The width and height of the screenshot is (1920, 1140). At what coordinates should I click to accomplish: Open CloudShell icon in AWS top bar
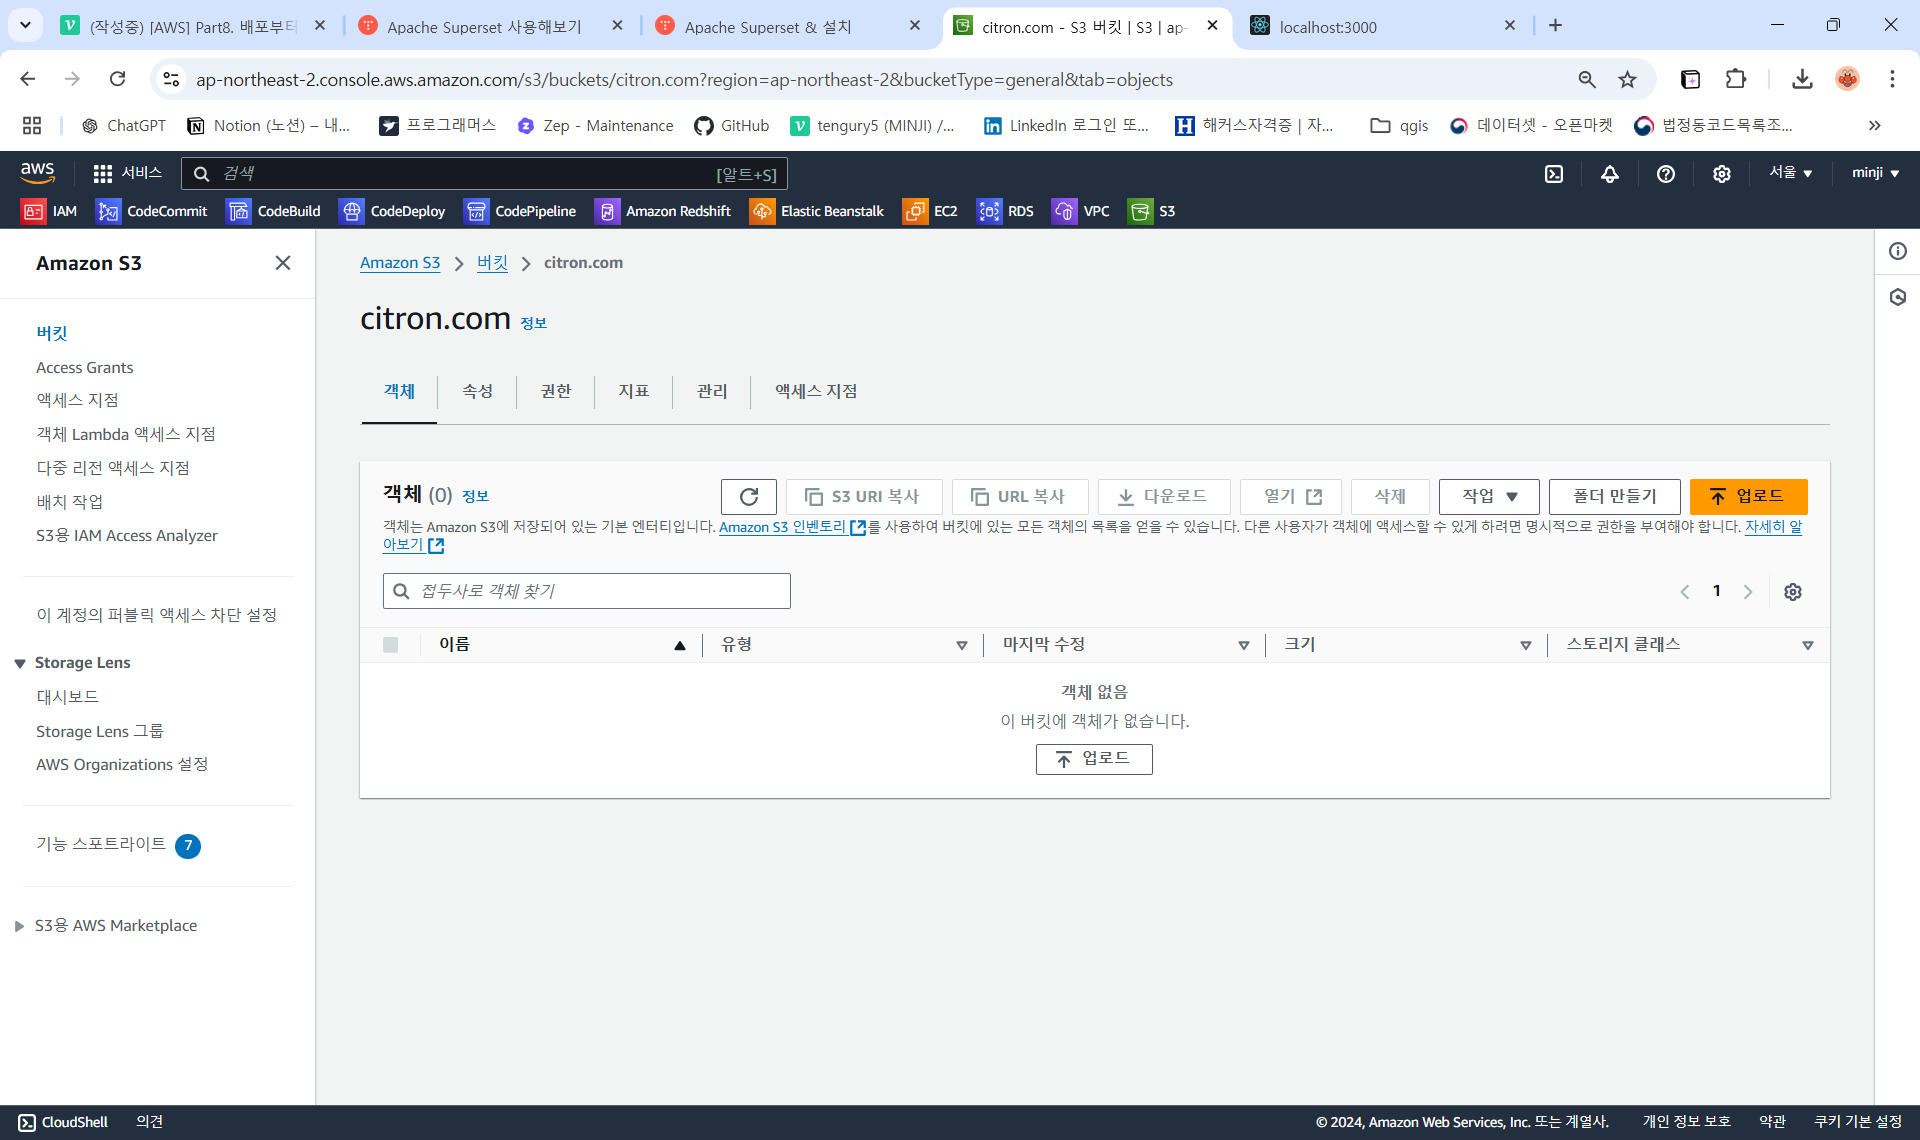[1554, 174]
